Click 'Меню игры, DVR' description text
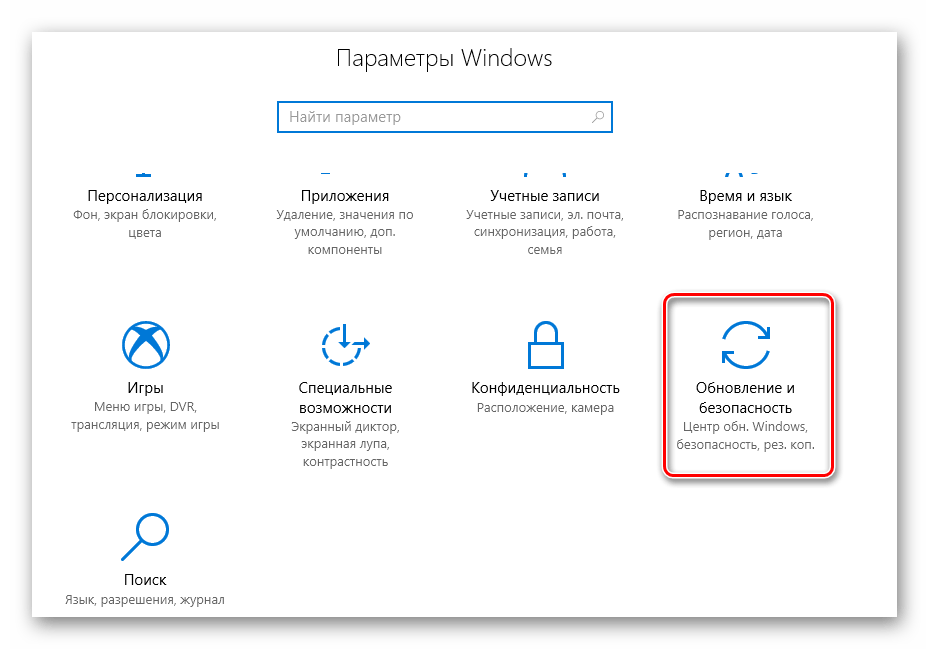The image size is (929, 649). coord(145,407)
